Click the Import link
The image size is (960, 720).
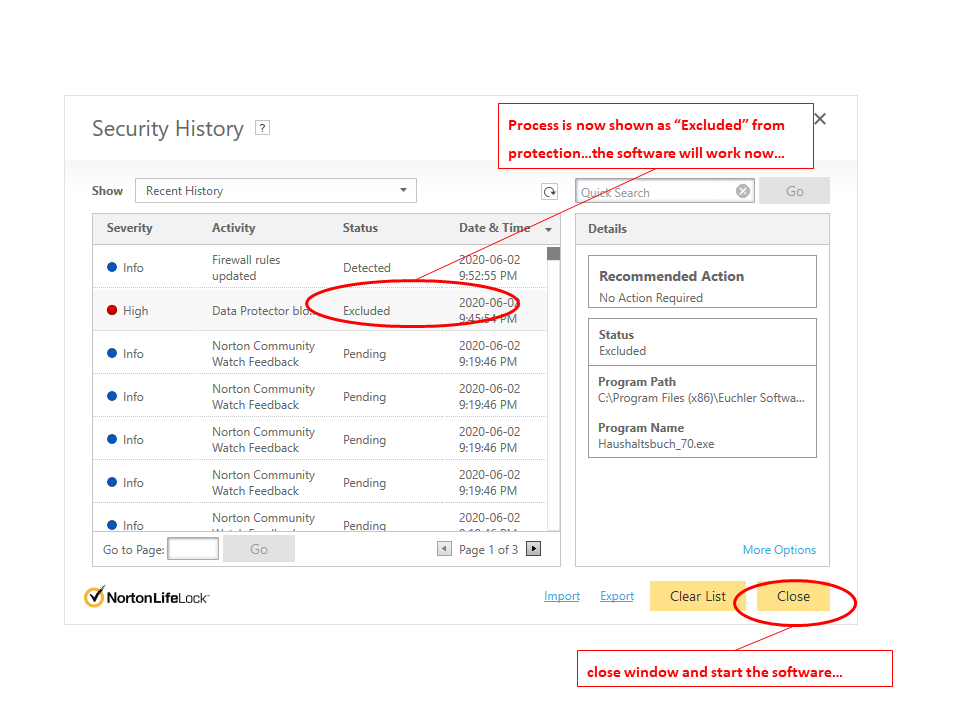(562, 596)
